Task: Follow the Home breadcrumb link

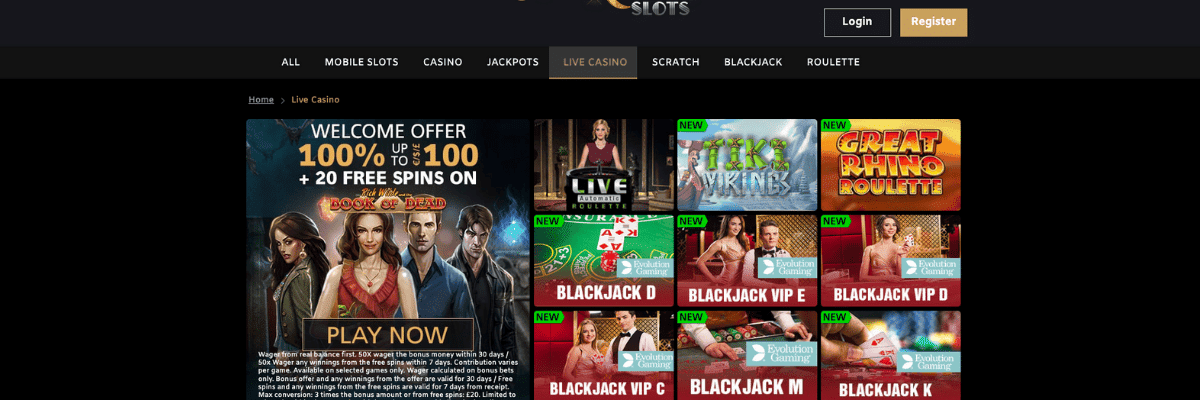Action: pyautogui.click(x=261, y=100)
